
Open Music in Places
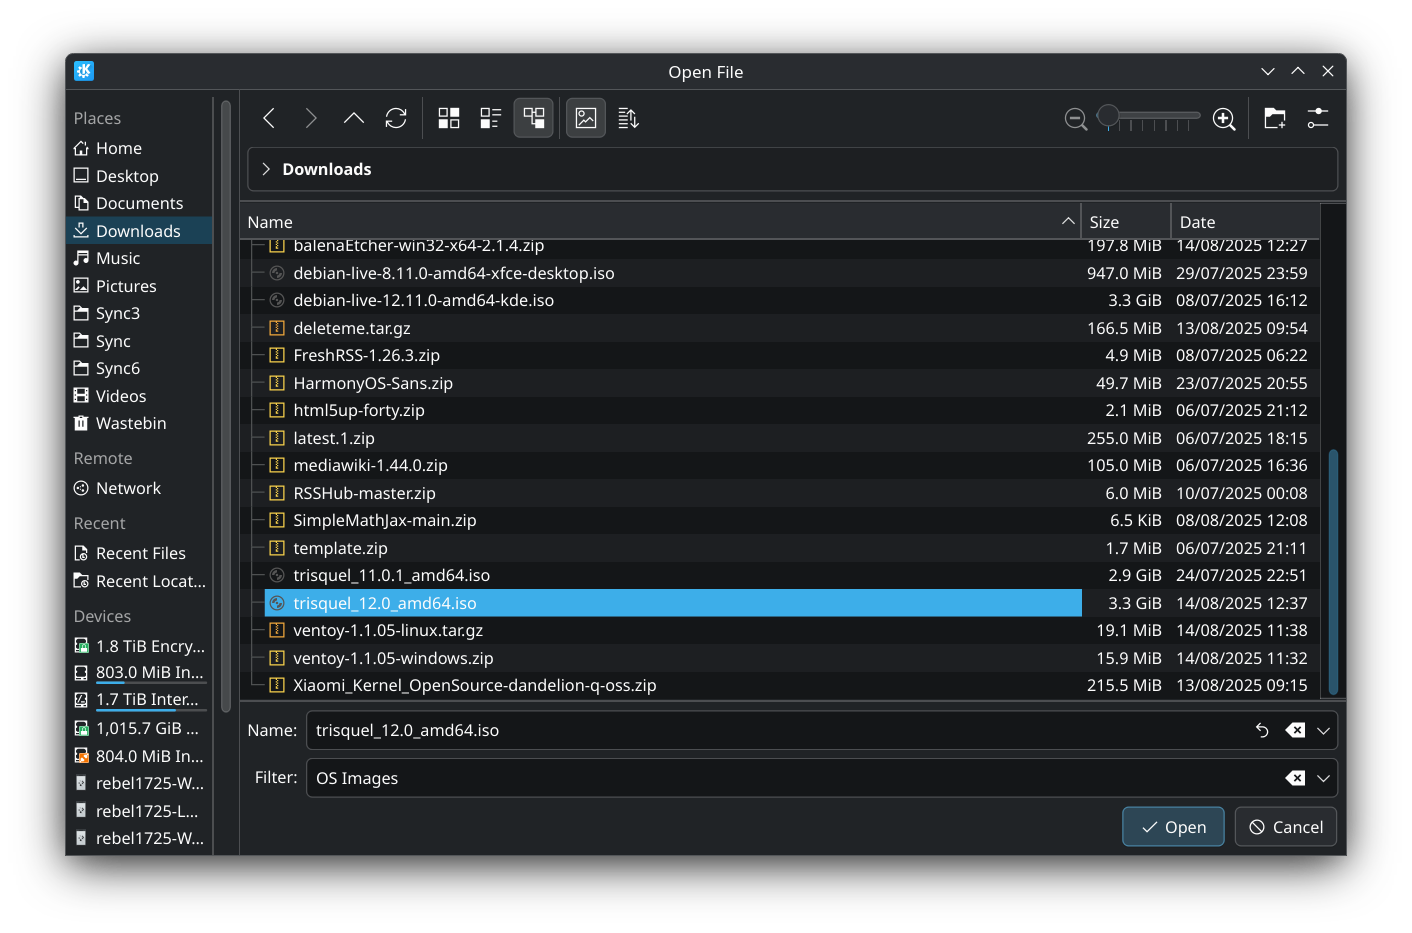pos(139,258)
